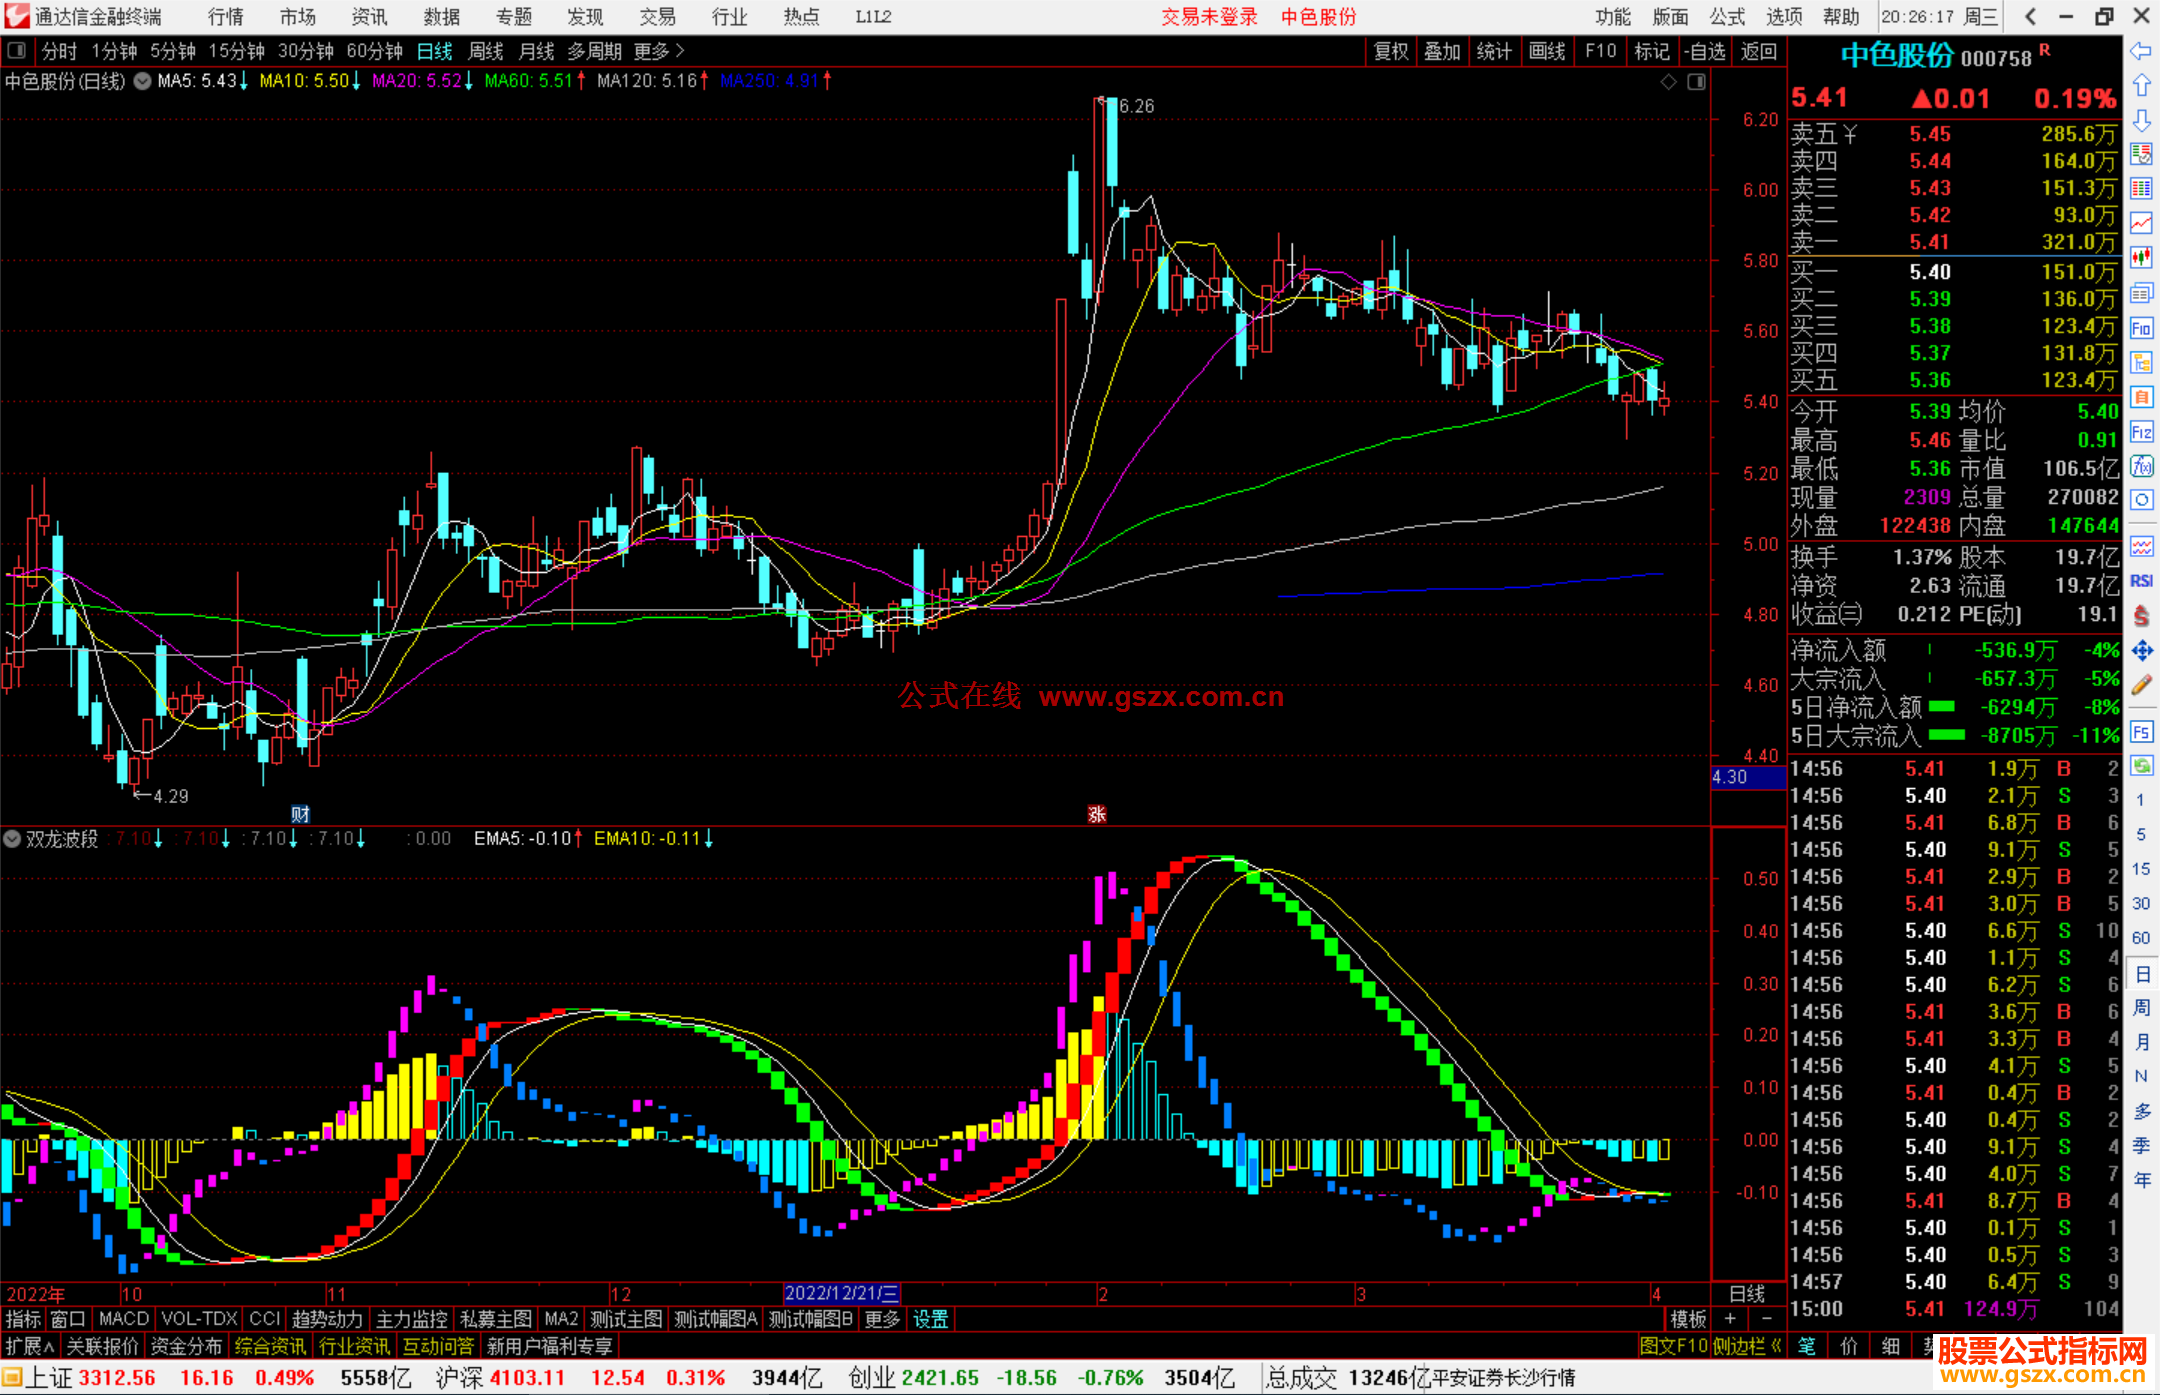Expand the 更多 periods chevron
The width and height of the screenshot is (2160, 1395).
click(680, 50)
